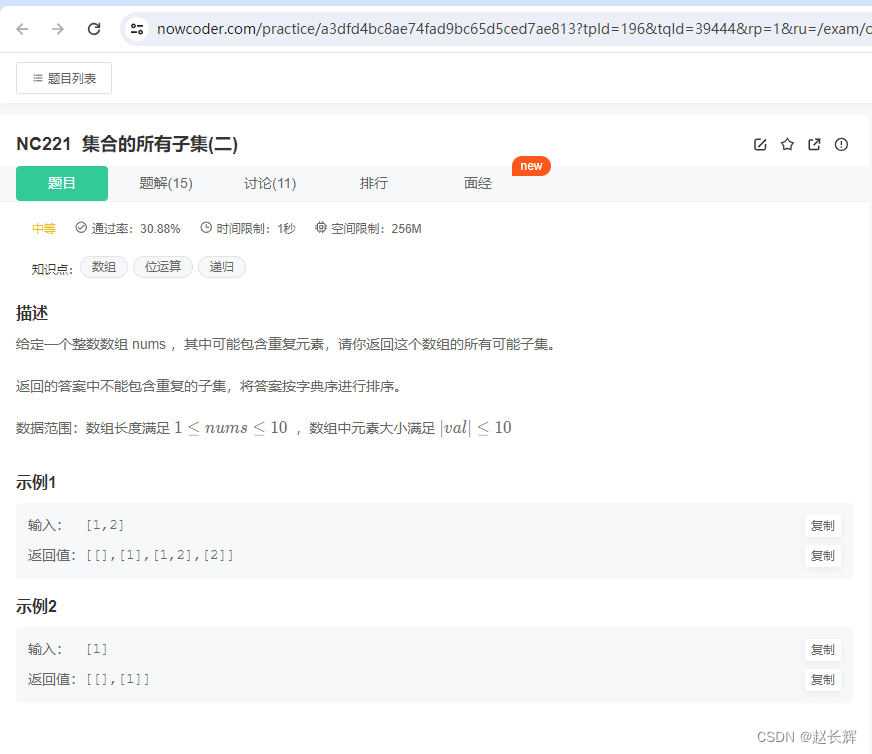The width and height of the screenshot is (872, 754).
Task: Click the external share icon top right
Action: click(x=814, y=144)
